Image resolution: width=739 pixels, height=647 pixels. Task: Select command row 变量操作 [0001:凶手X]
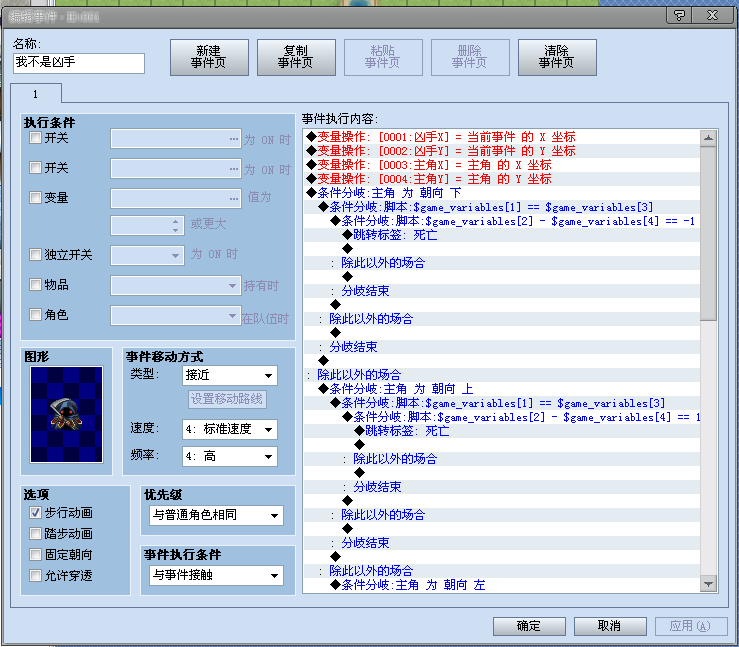pos(501,137)
